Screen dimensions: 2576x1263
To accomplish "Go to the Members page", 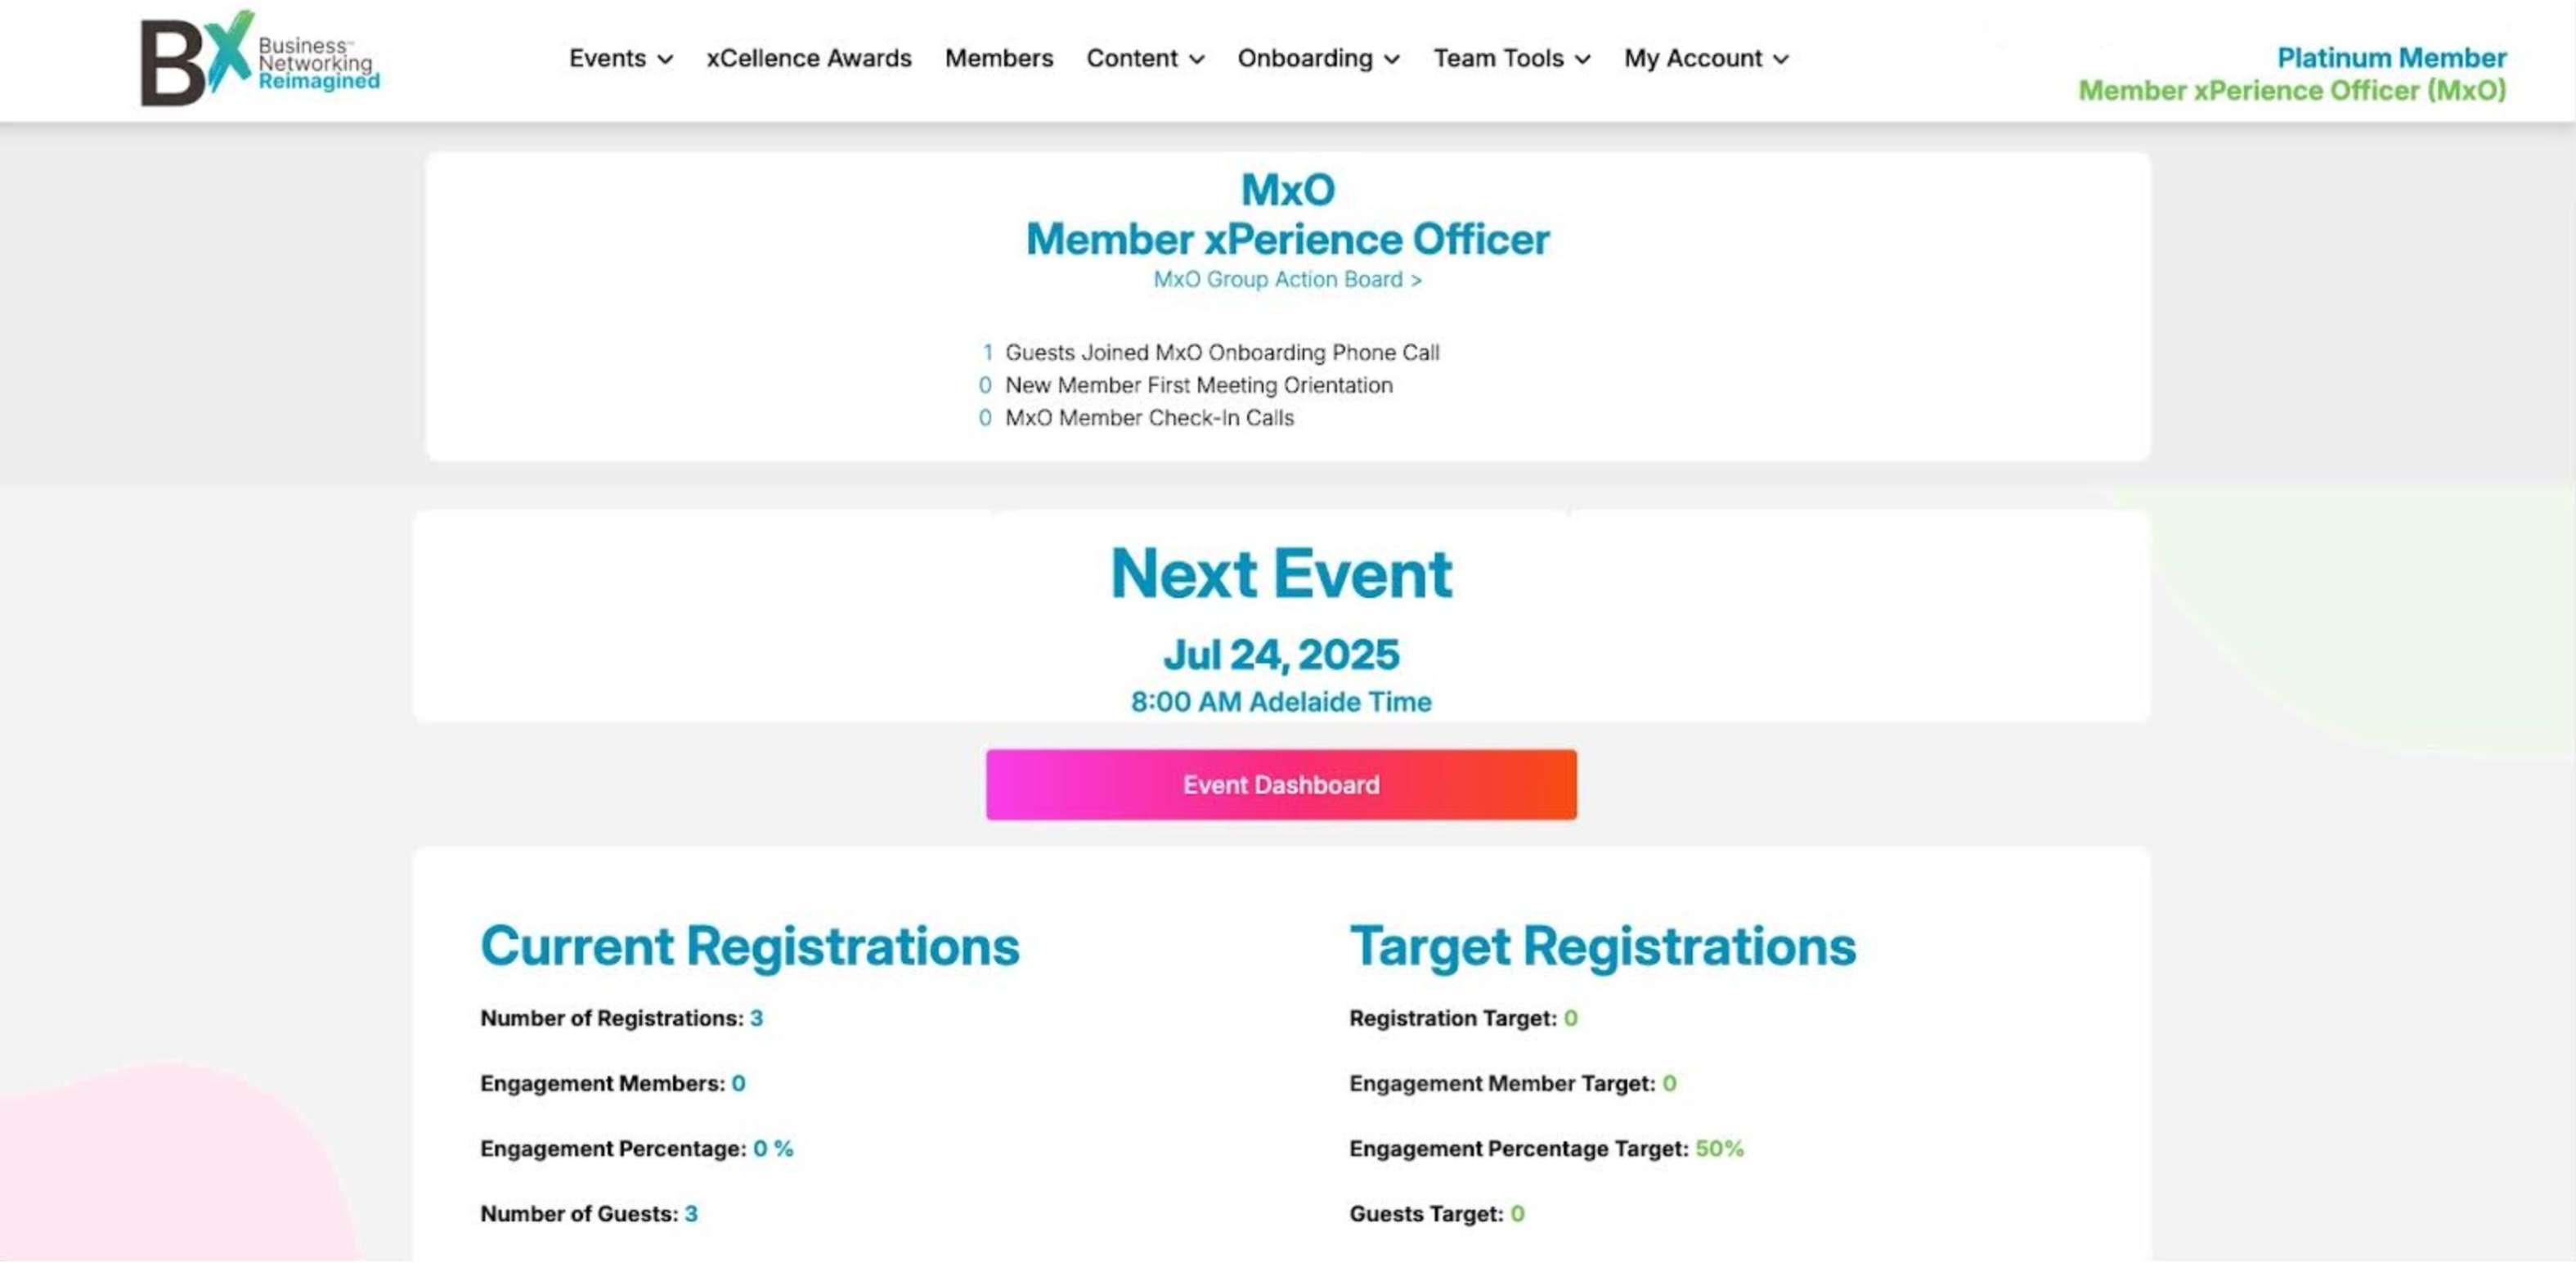I will click(x=998, y=59).
